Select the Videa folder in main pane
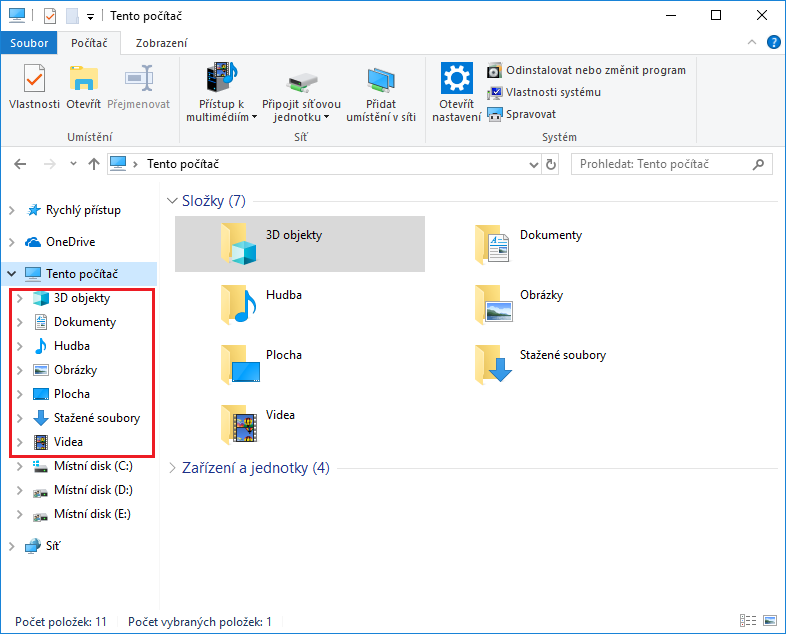The image size is (786, 634). (259, 425)
